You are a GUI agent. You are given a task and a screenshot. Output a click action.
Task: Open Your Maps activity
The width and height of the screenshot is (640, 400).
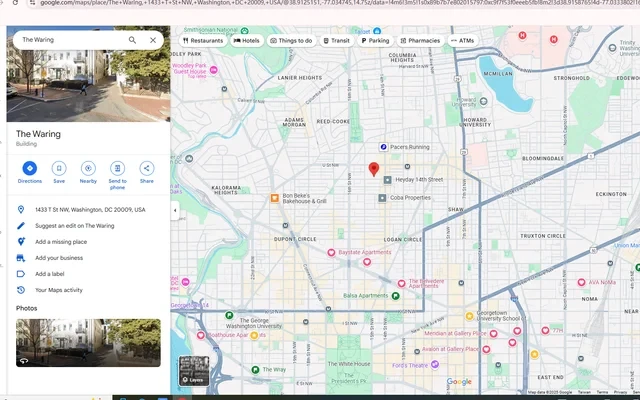click(59, 290)
